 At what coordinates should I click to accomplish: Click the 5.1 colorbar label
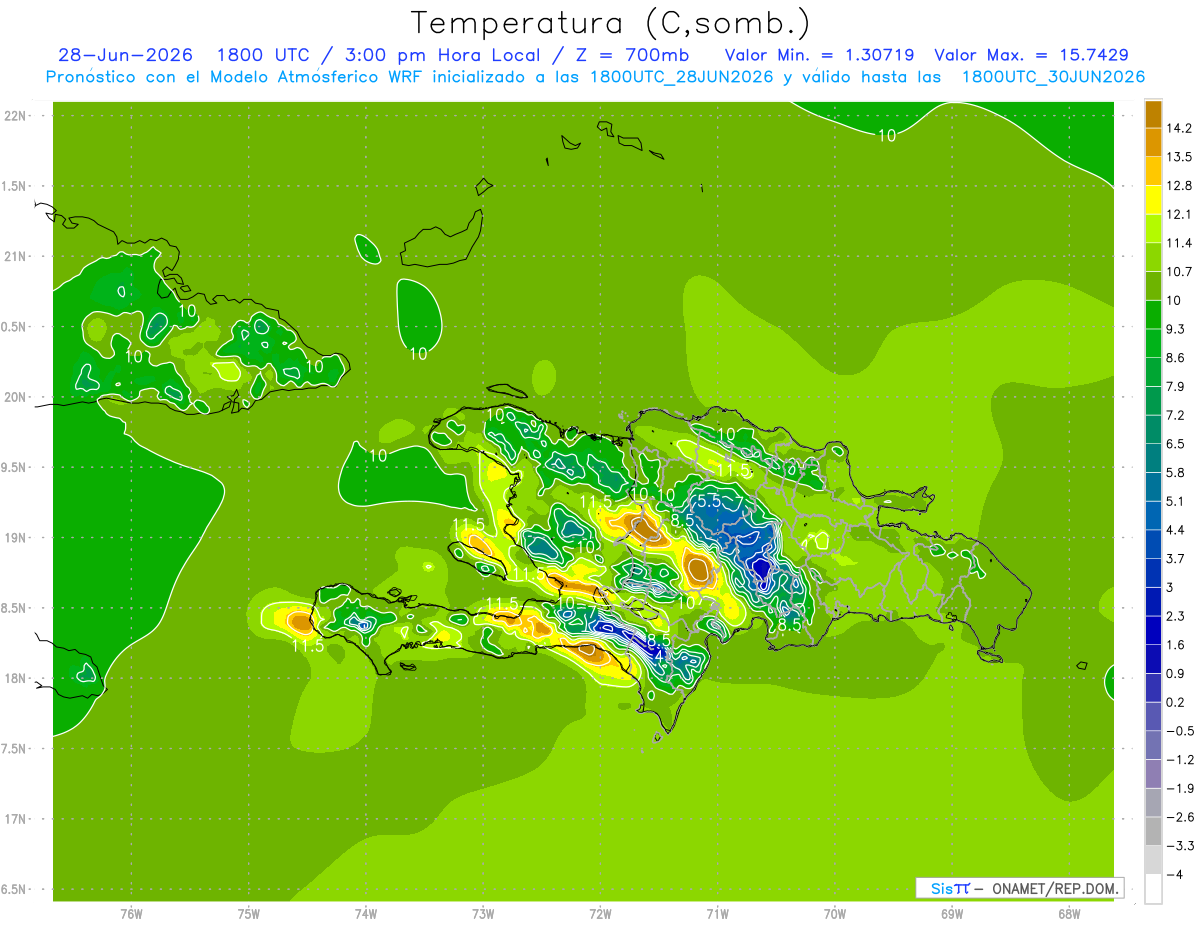coord(1175,501)
